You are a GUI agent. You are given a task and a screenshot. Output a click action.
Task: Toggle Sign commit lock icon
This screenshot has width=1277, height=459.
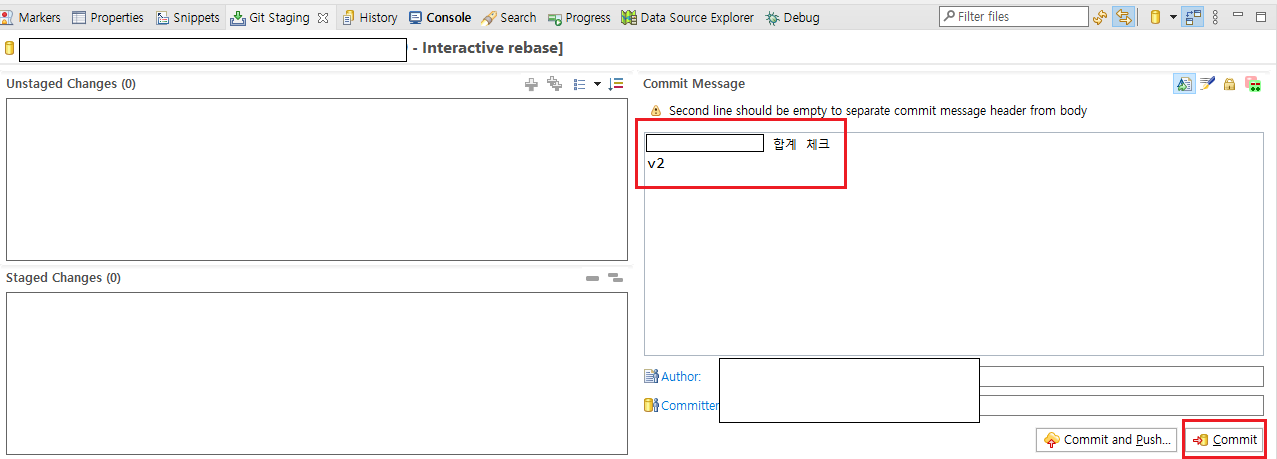(1230, 85)
